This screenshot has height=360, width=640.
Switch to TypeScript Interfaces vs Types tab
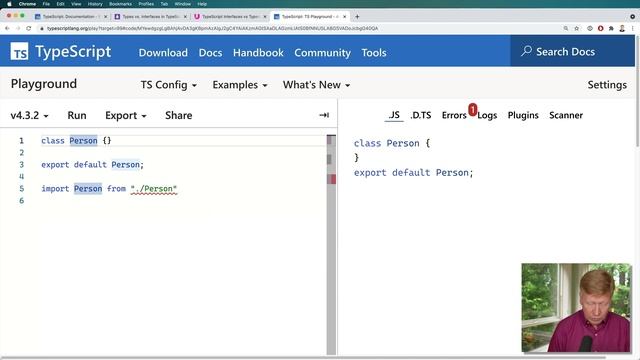(x=230, y=17)
